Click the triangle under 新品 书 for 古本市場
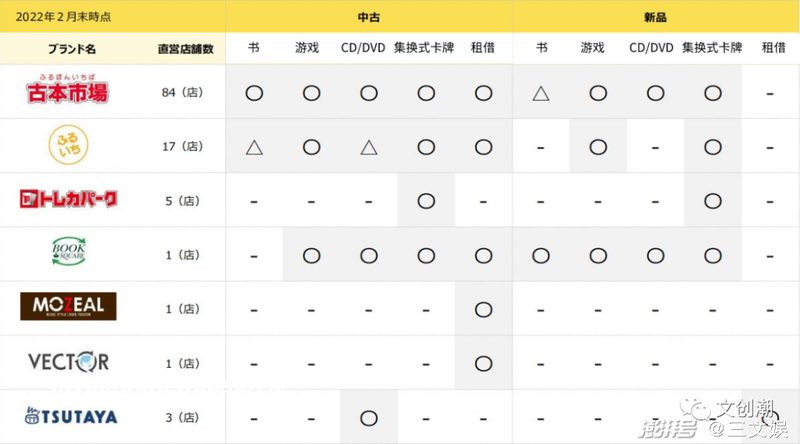Screen dimensions: 800x444 (x=541, y=93)
